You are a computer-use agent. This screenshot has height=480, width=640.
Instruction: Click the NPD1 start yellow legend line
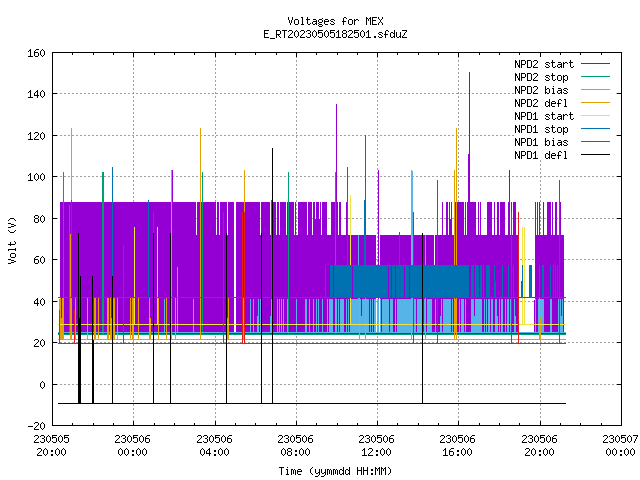[595, 116]
